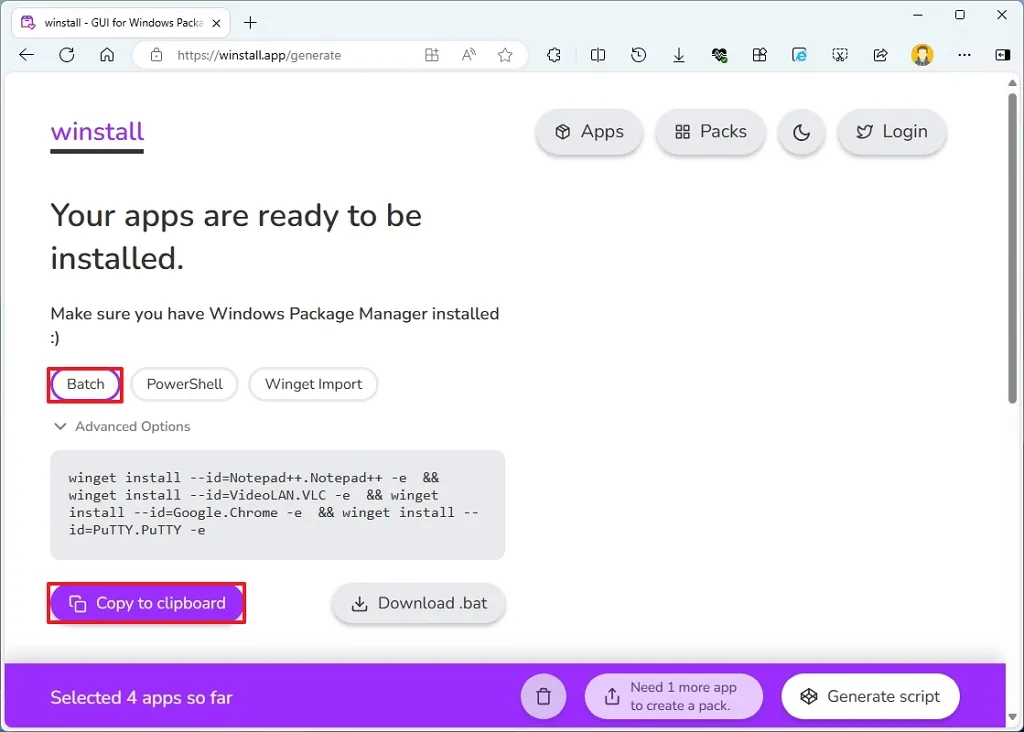Open the Split Screen icon

point(597,55)
